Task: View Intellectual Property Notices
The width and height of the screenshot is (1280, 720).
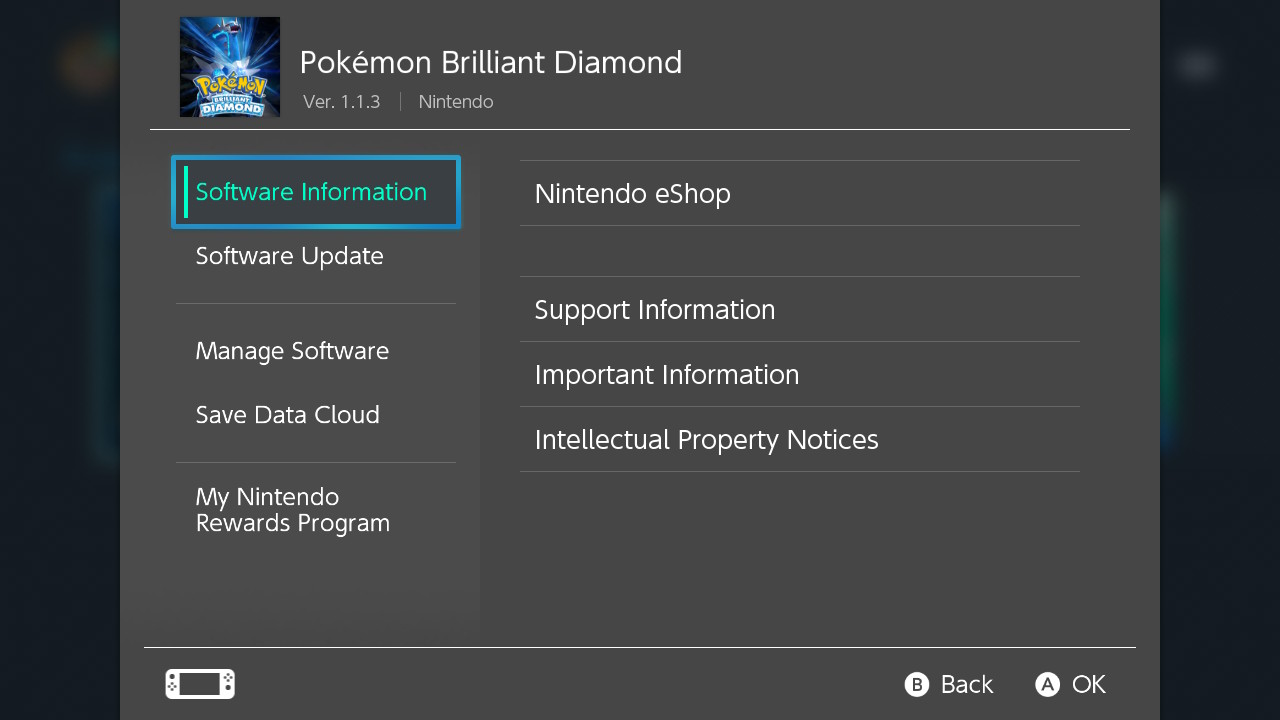Action: point(800,439)
